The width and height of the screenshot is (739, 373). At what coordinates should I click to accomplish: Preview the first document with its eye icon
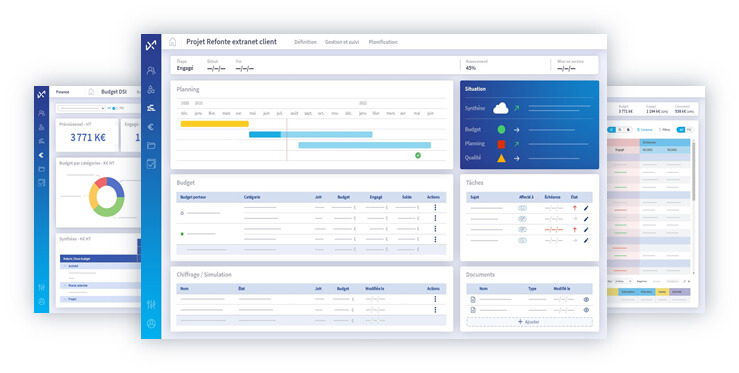[586, 299]
